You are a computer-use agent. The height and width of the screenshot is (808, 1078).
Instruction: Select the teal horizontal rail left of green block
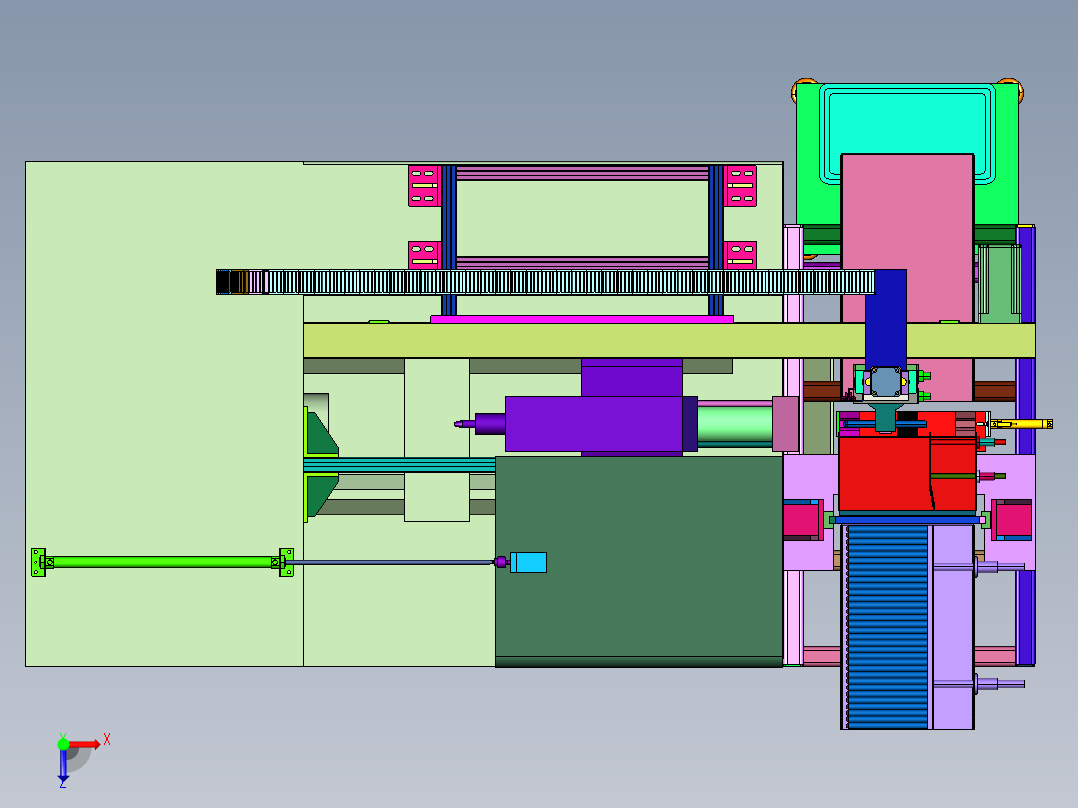coord(399,465)
